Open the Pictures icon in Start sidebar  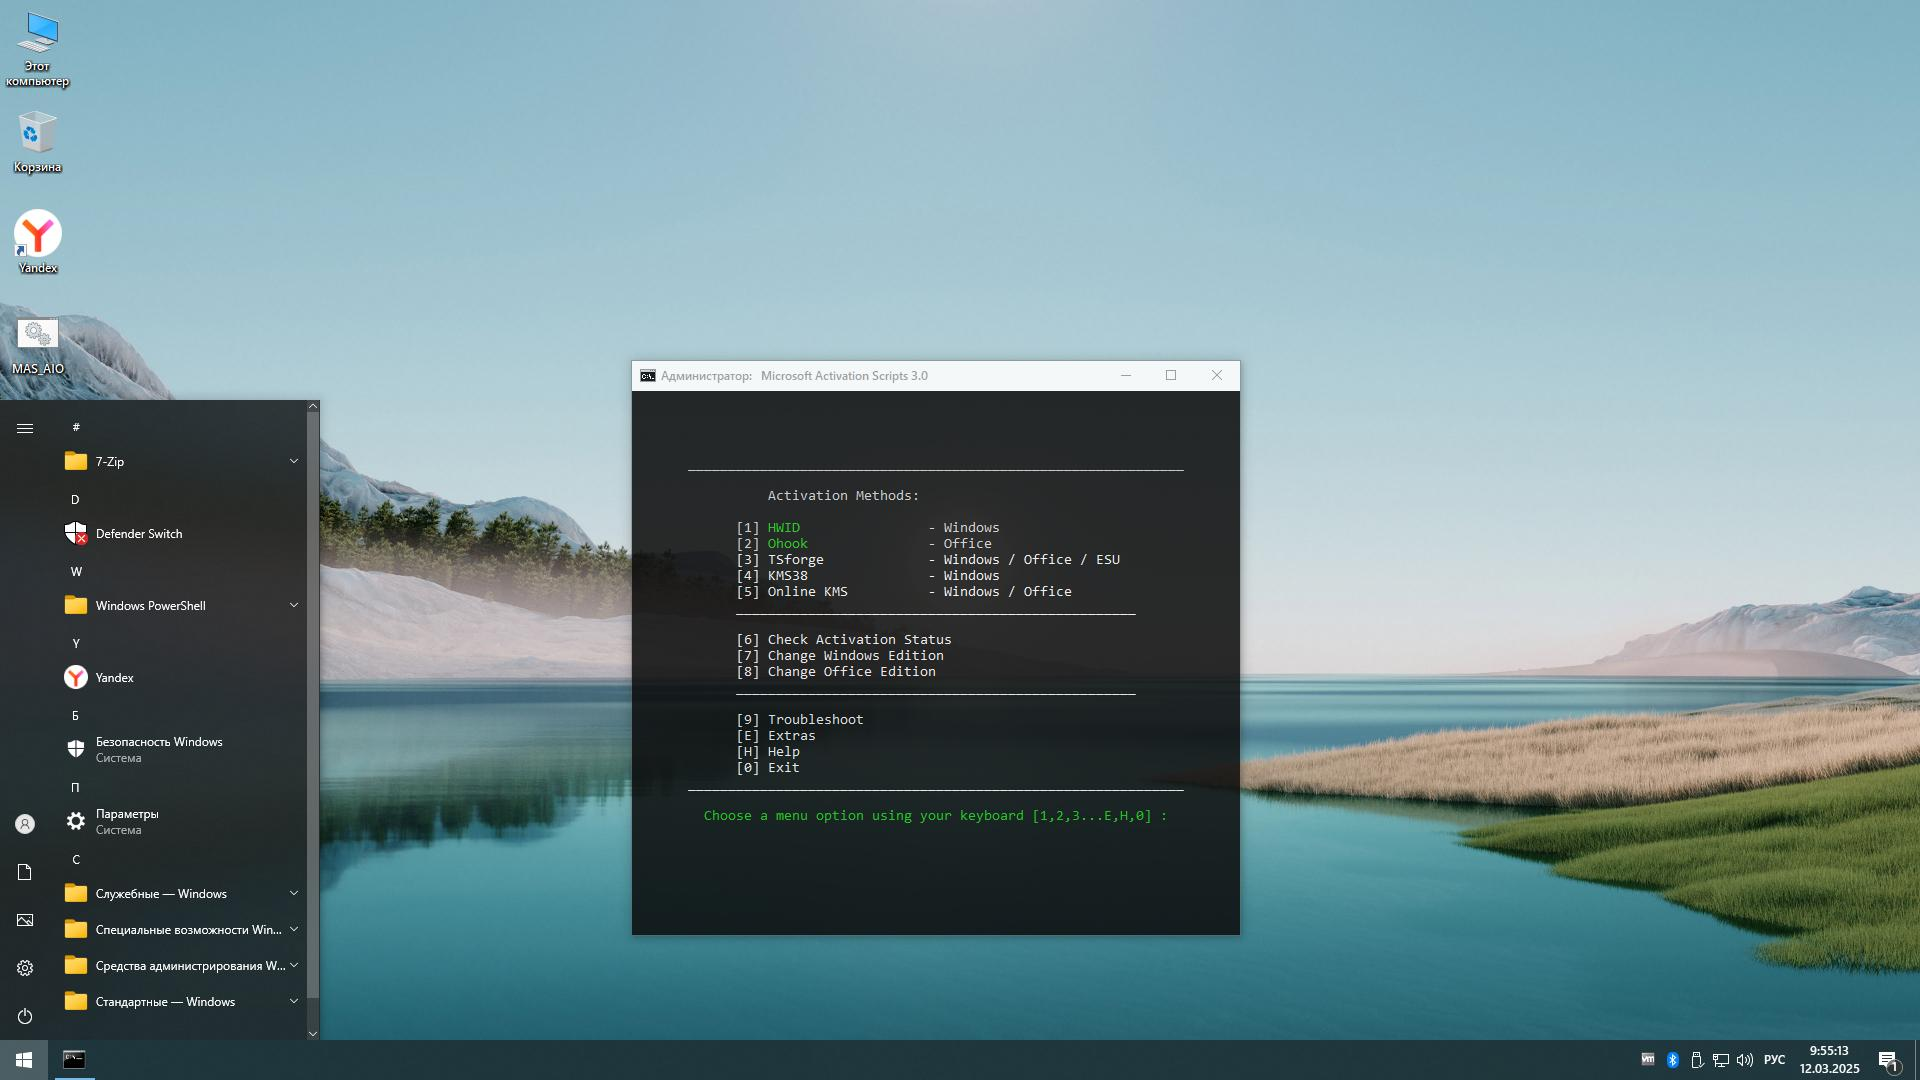pyautogui.click(x=25, y=920)
